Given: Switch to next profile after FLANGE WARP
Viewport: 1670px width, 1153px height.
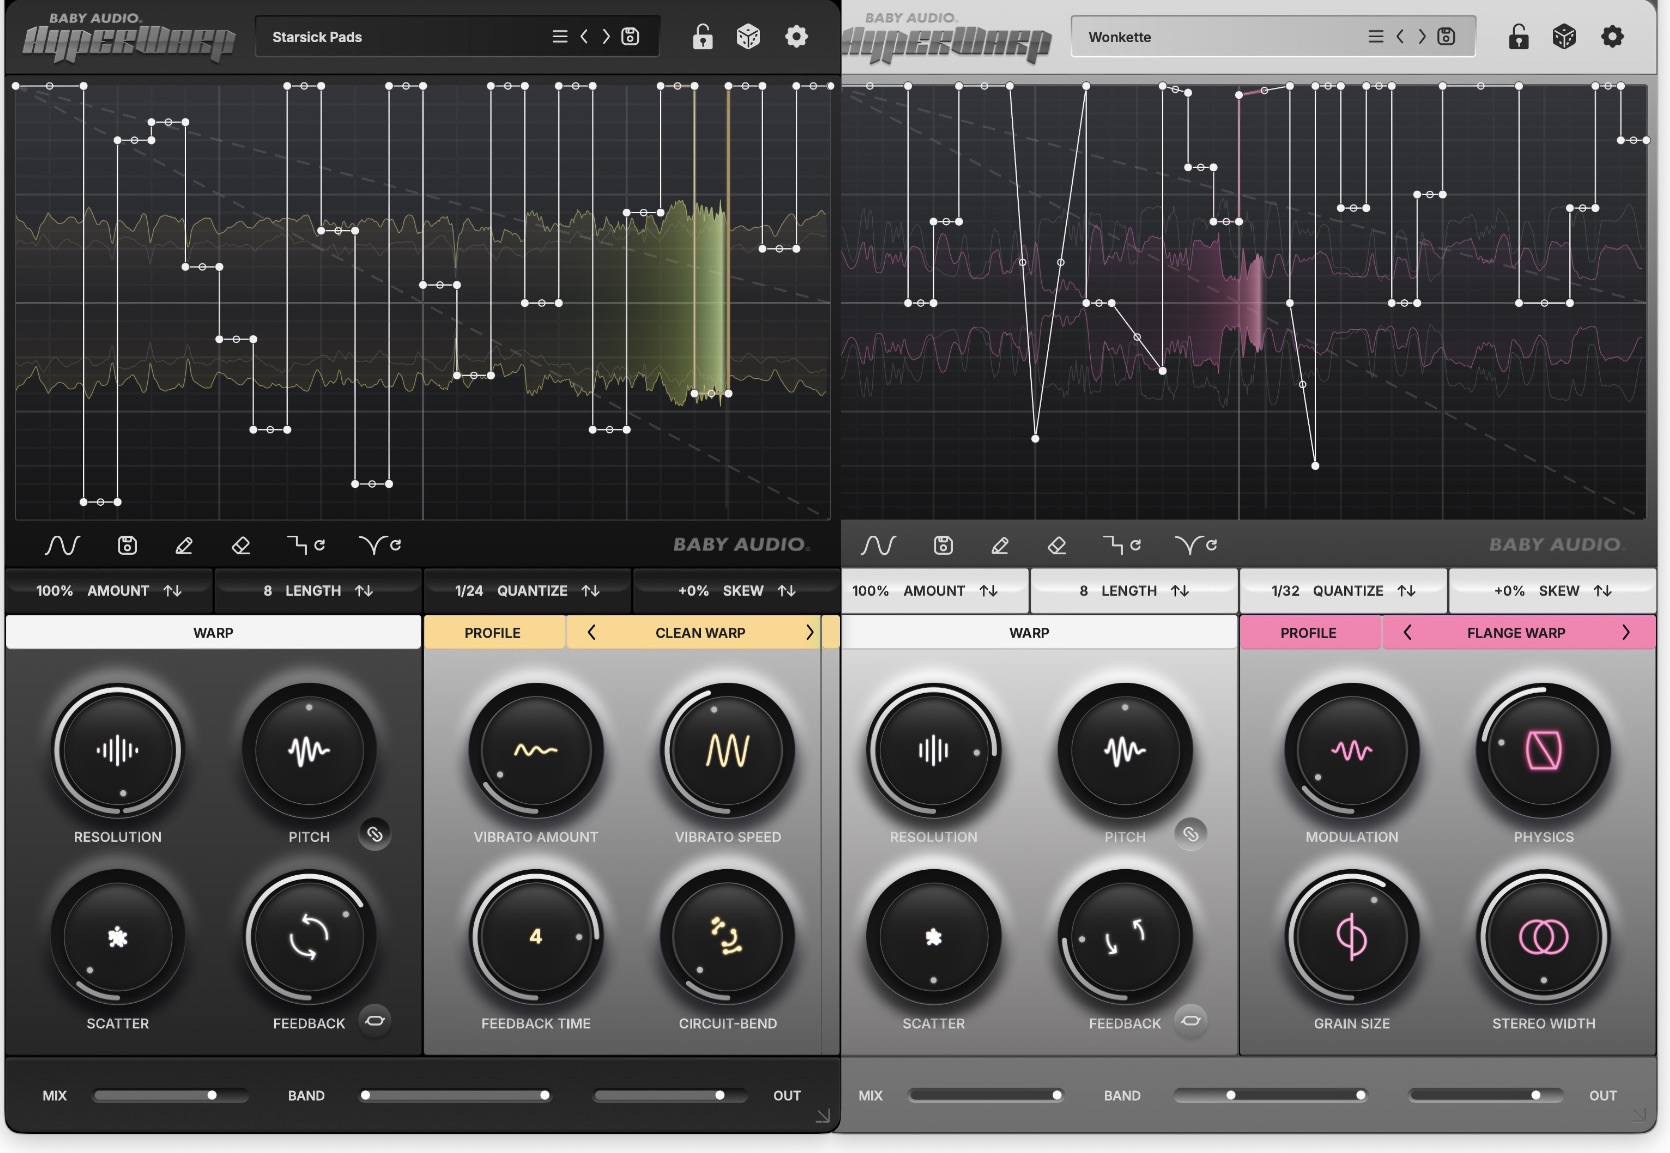Looking at the screenshot, I should [1626, 633].
